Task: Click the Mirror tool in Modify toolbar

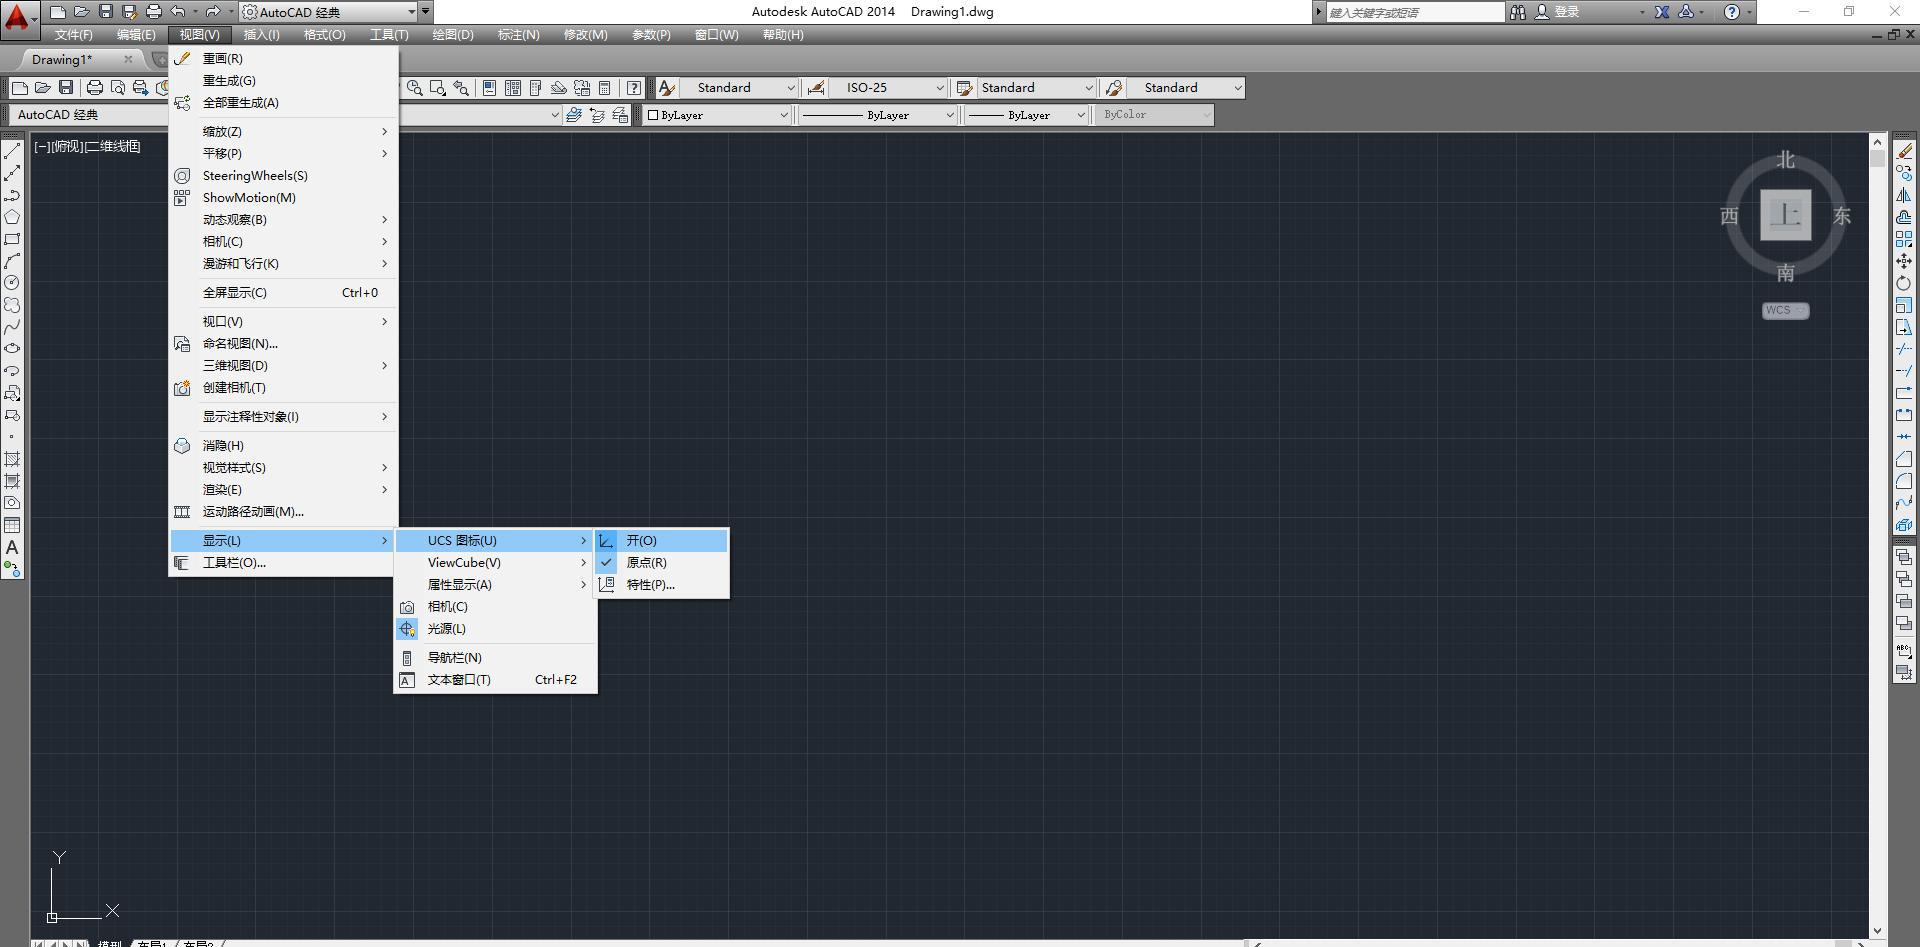Action: point(1904,195)
